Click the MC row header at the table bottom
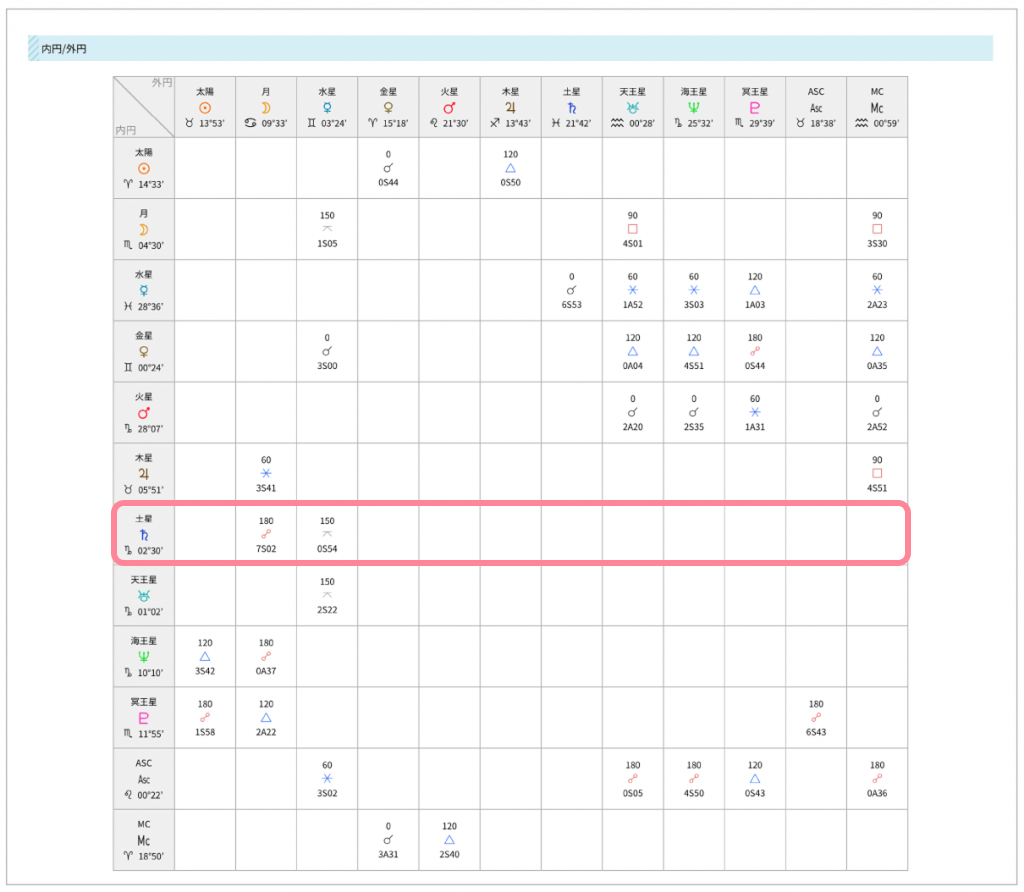 (x=144, y=840)
